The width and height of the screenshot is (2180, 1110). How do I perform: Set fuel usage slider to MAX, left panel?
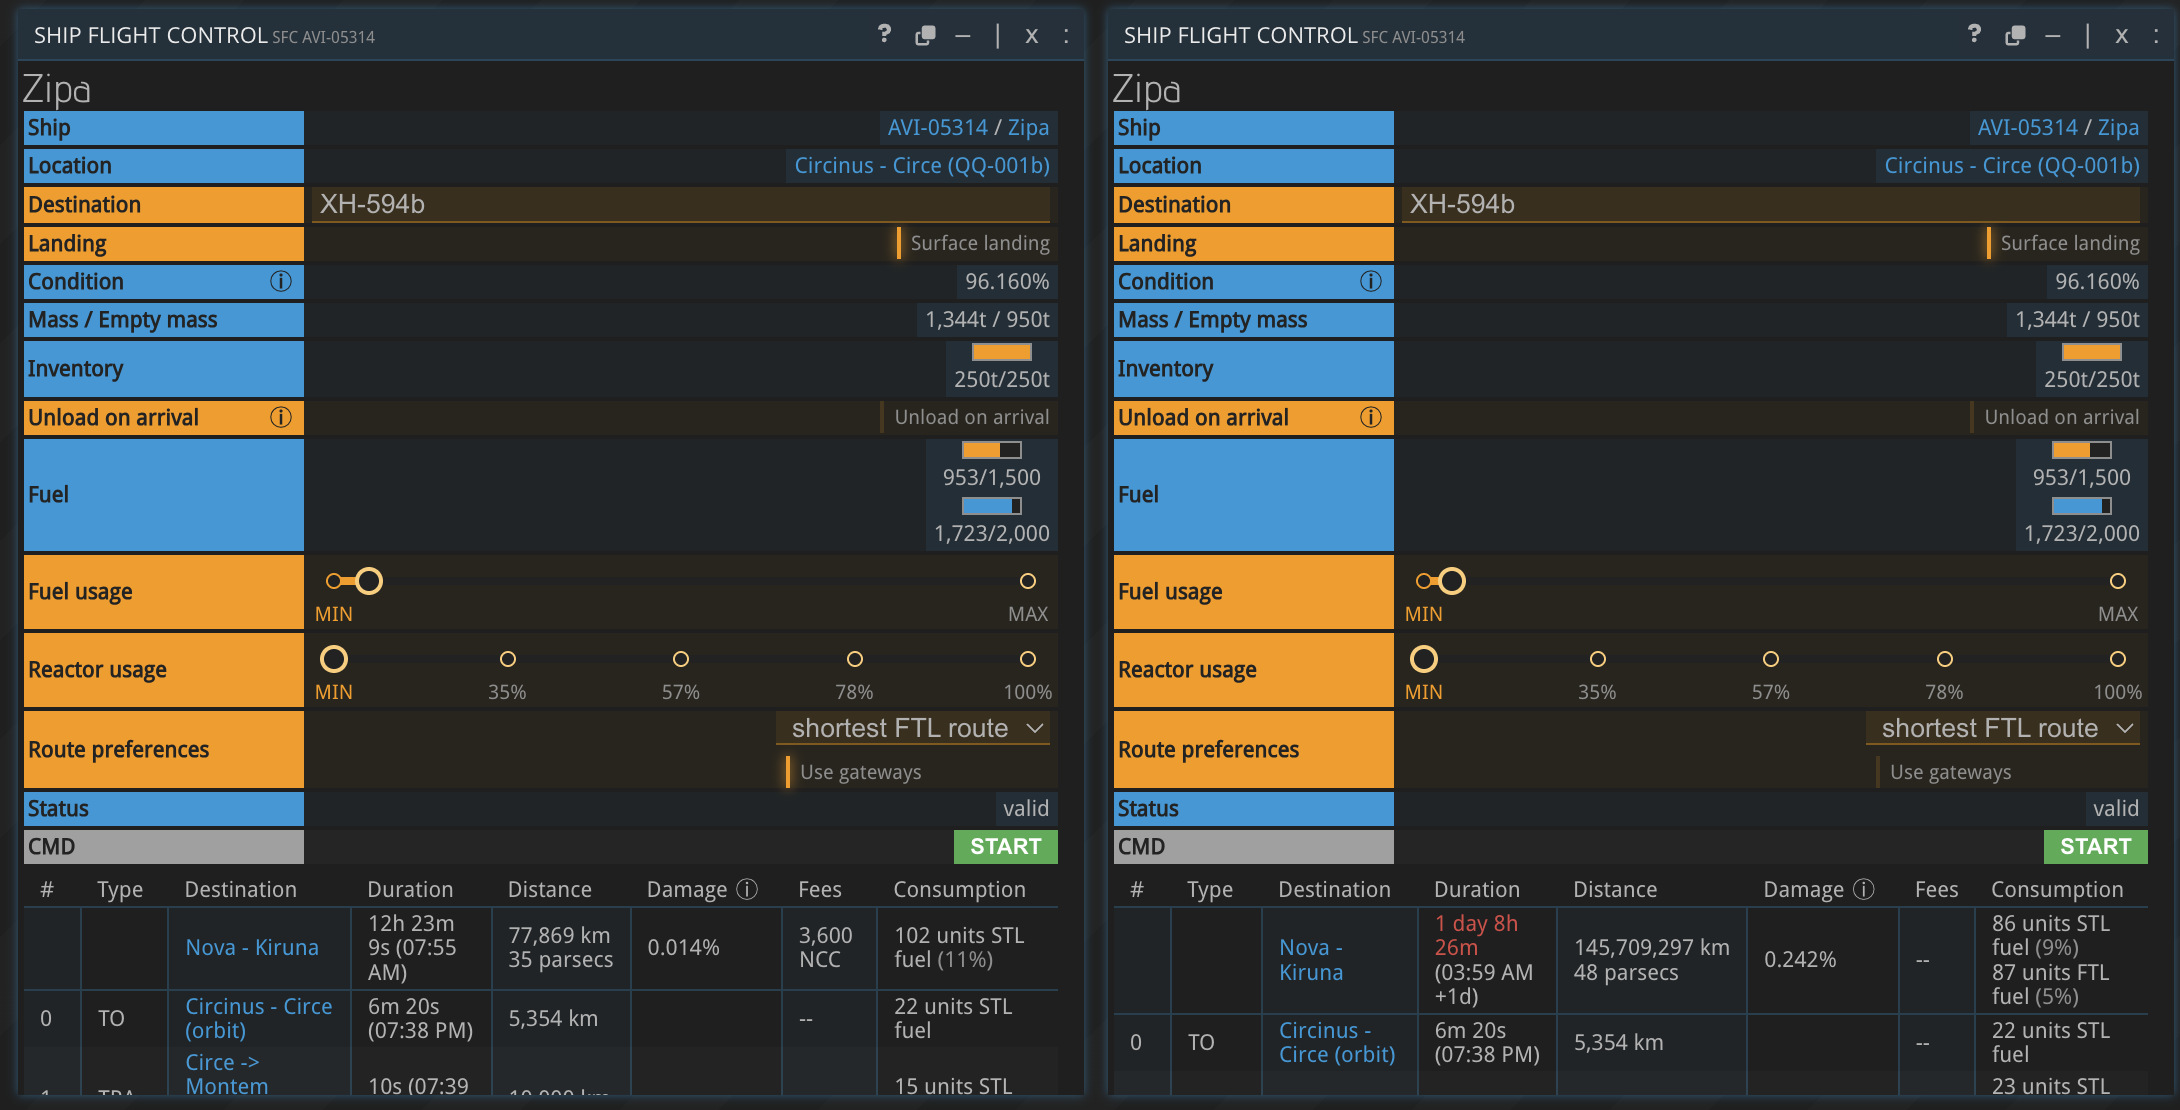point(1027,581)
